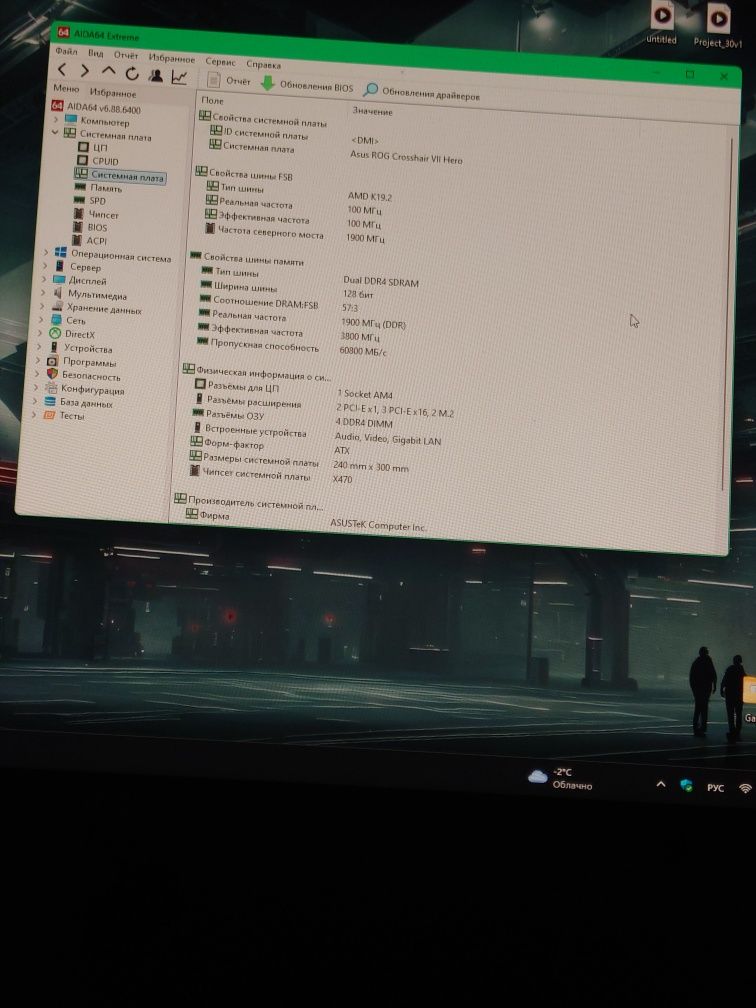Open the Сервис menu
This screenshot has height=1008, width=756.
coord(220,62)
